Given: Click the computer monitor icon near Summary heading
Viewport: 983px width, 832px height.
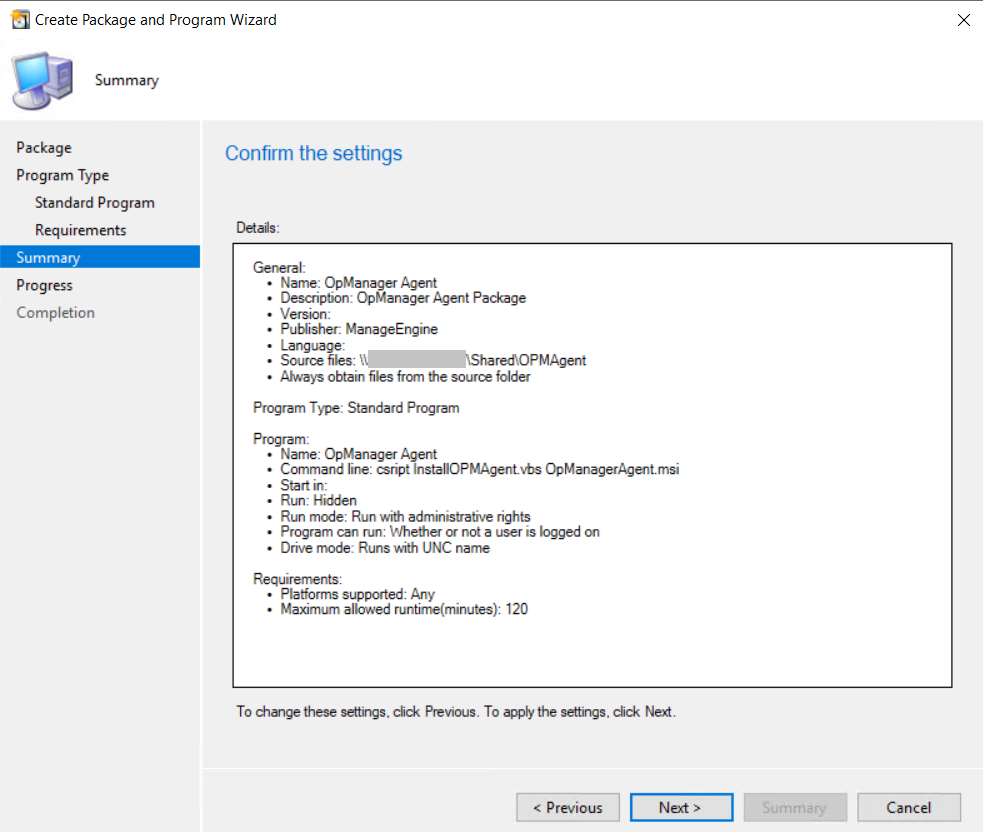Looking at the screenshot, I should (x=42, y=78).
